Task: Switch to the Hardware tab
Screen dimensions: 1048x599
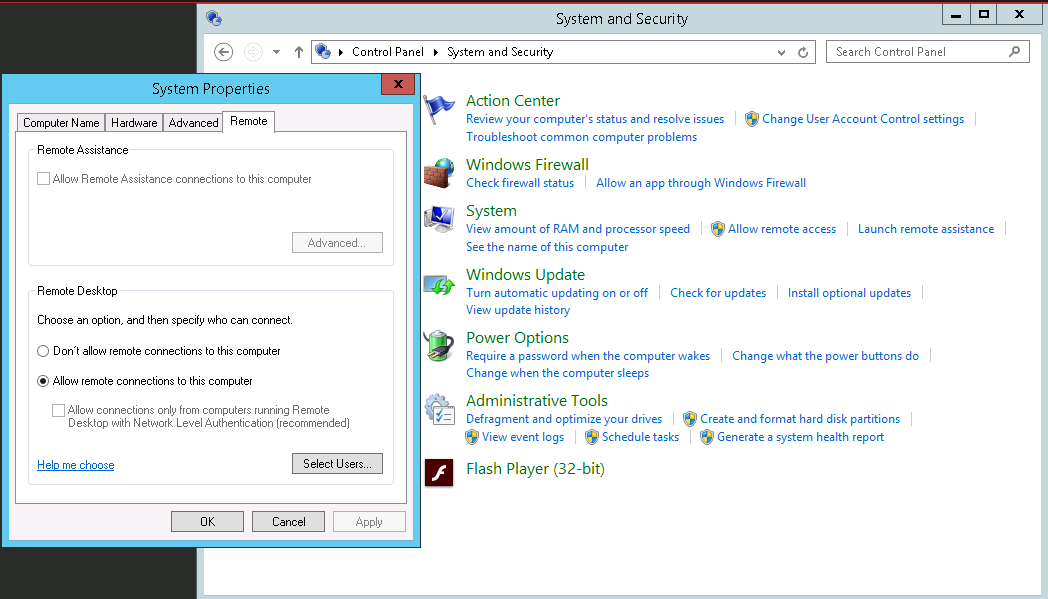Action: (134, 123)
